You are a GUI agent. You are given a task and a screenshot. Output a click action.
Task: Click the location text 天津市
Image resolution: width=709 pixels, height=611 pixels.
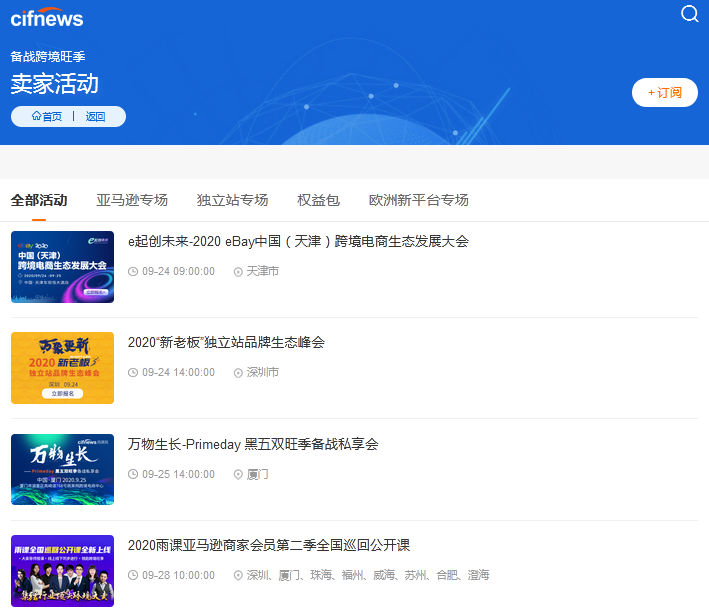click(x=263, y=271)
